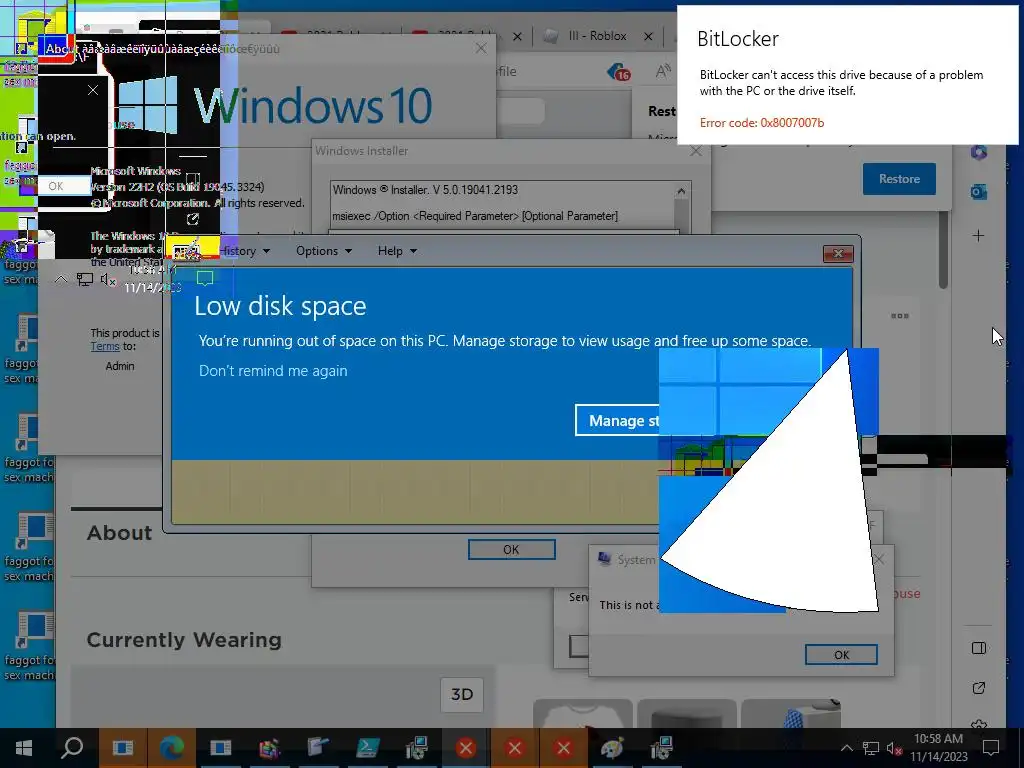Click the Edge page vertical scrollbar
1024x768 pixels.
pyautogui.click(x=943, y=249)
